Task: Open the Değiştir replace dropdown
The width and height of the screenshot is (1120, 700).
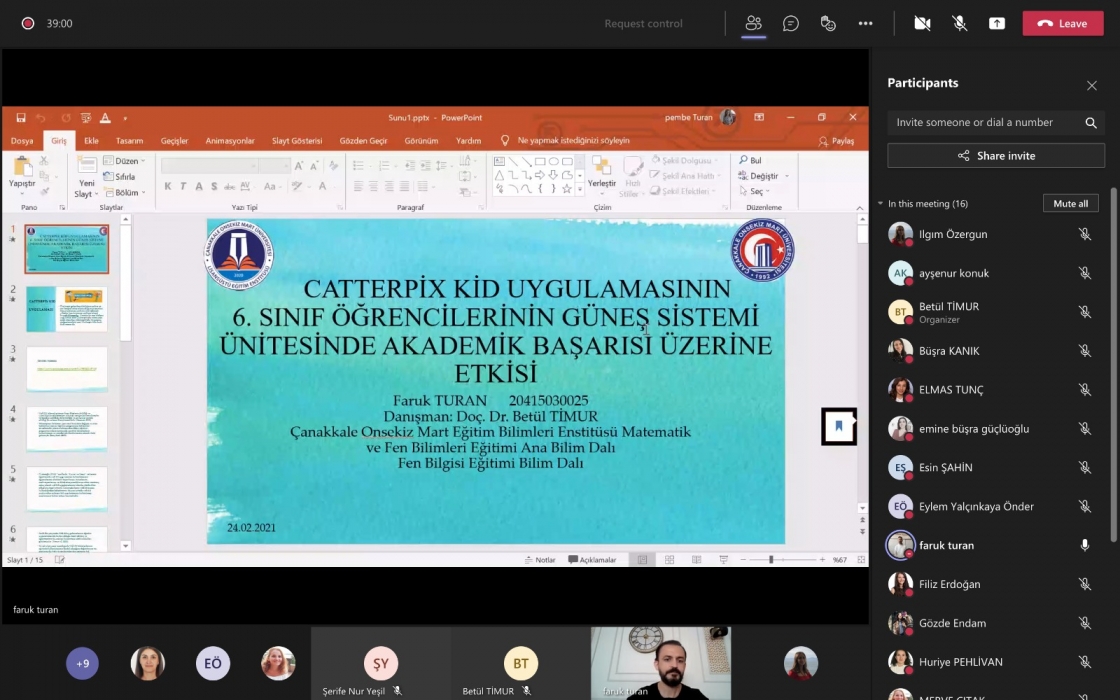Action: 764,176
